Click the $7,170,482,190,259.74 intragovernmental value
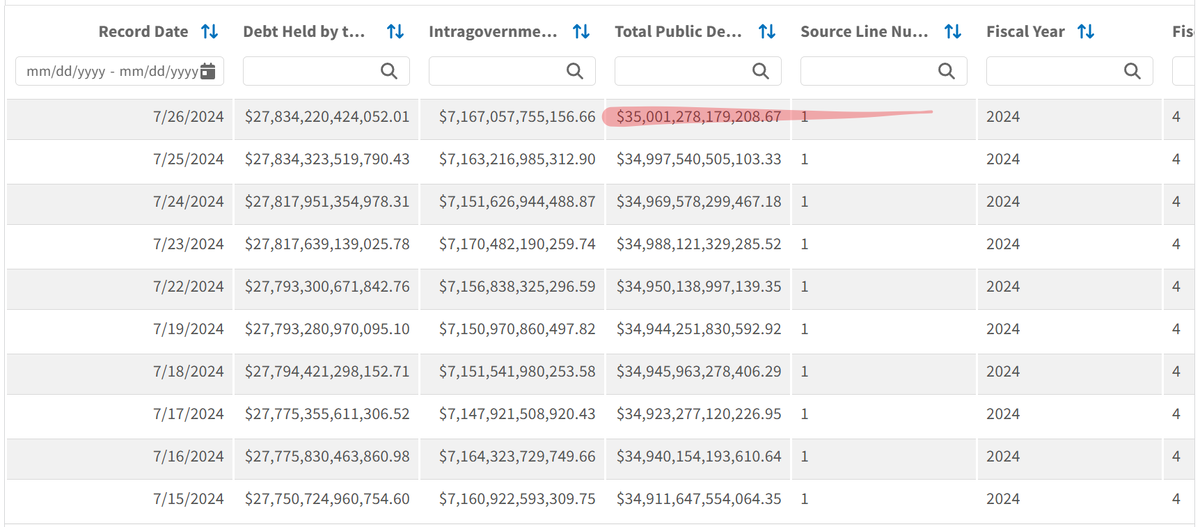Viewport: 1200px width, 527px height. coord(518,244)
